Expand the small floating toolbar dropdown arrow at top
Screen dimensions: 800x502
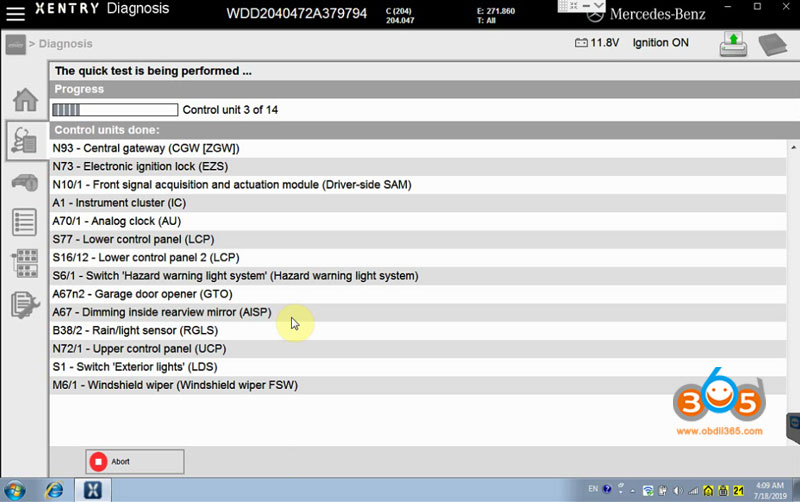pos(598,6)
